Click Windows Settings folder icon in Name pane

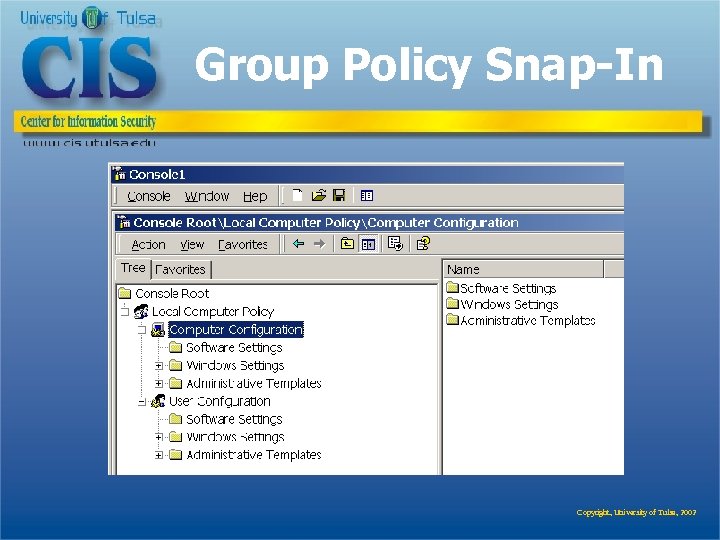point(453,304)
